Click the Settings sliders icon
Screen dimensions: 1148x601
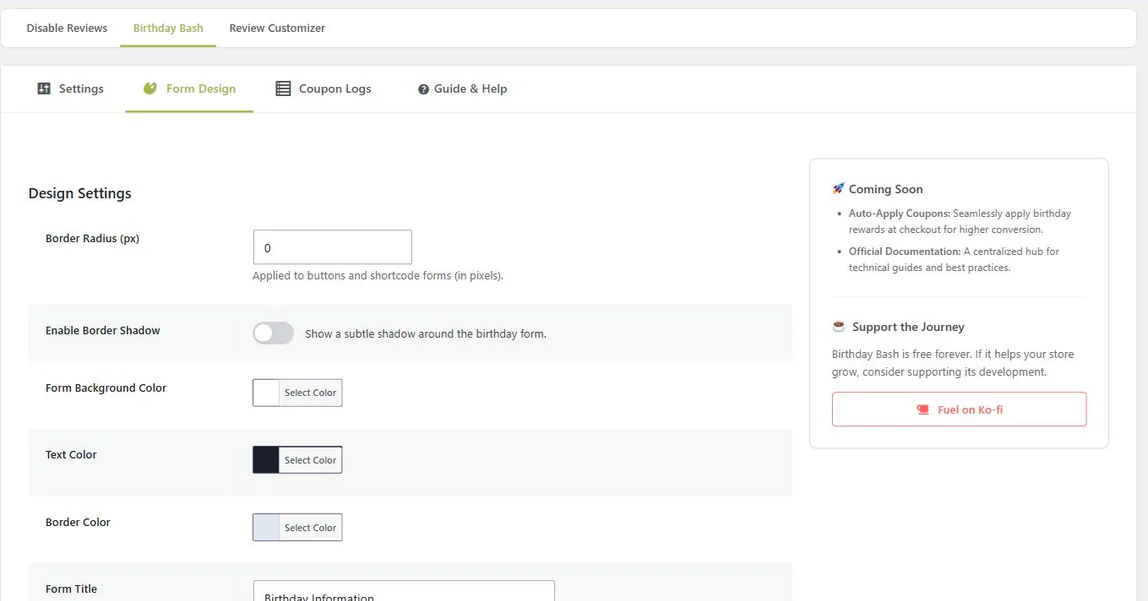[44, 89]
